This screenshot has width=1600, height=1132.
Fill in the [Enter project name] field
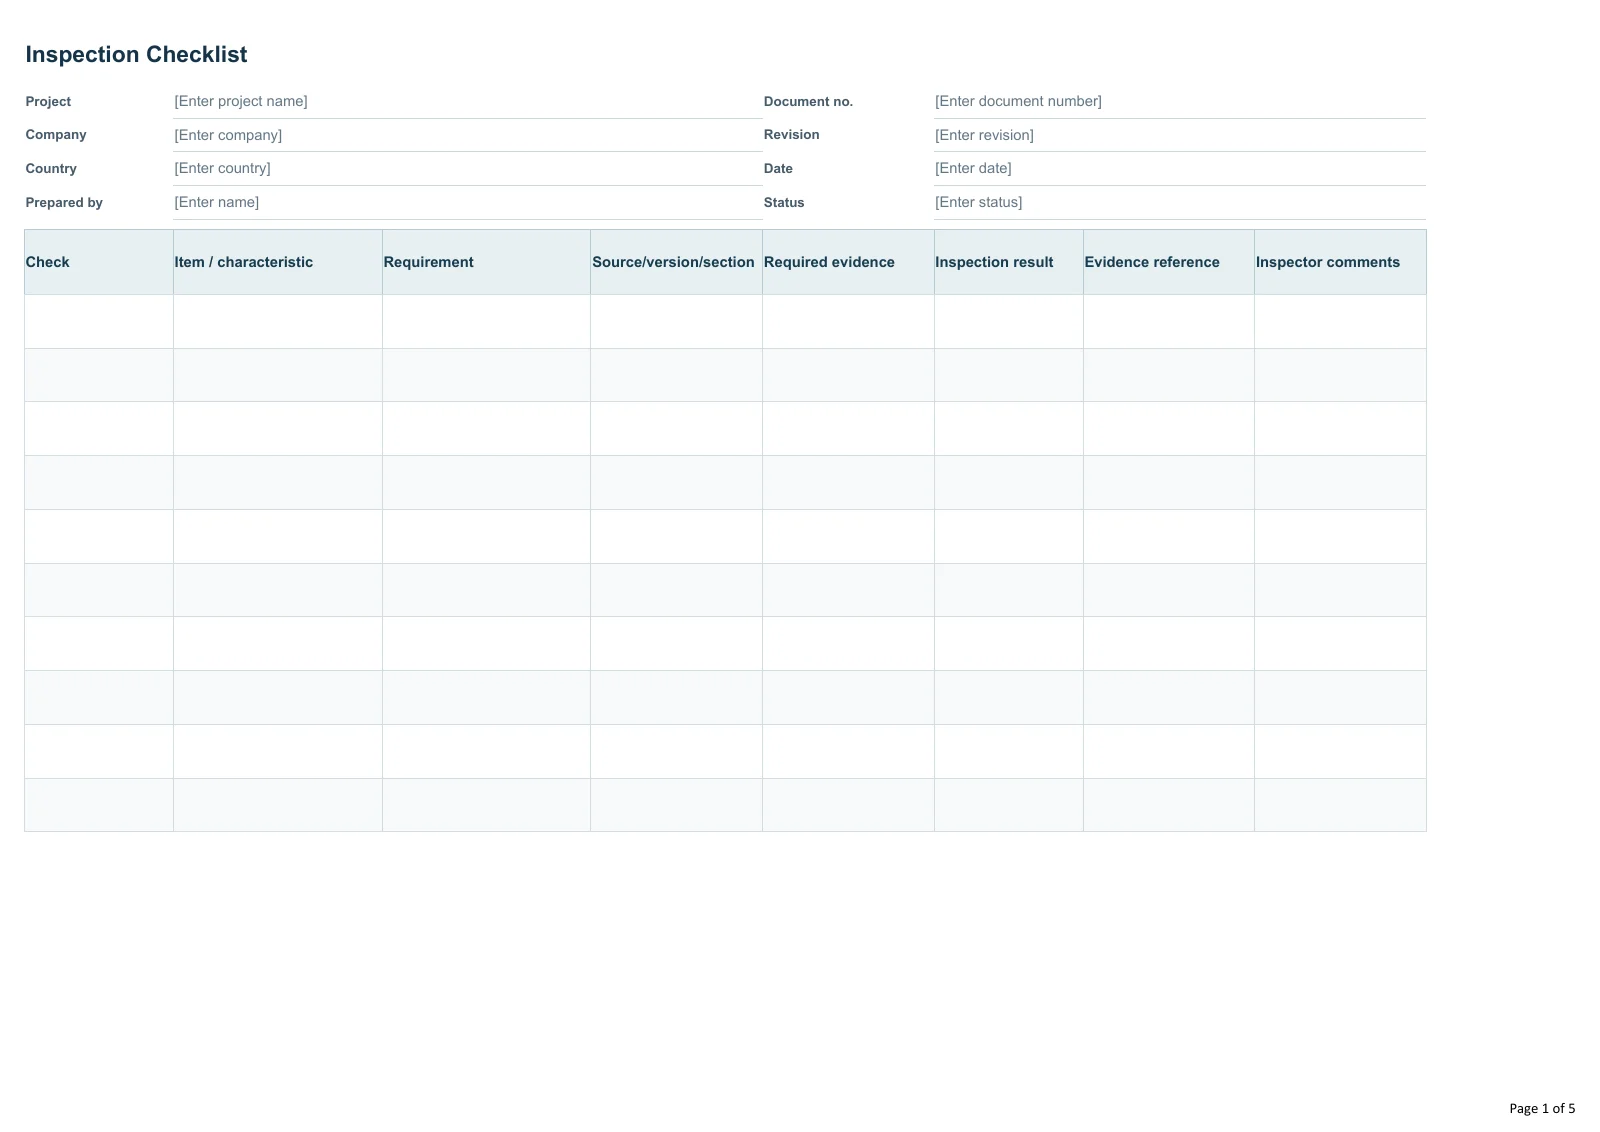click(468, 101)
